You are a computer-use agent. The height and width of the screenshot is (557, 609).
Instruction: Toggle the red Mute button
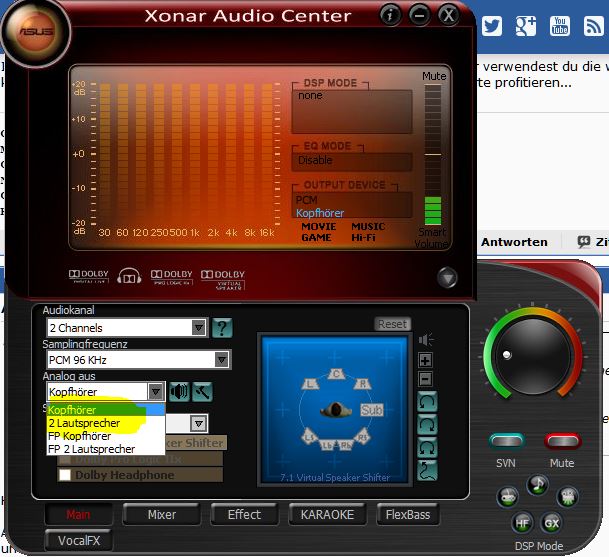coord(562,440)
